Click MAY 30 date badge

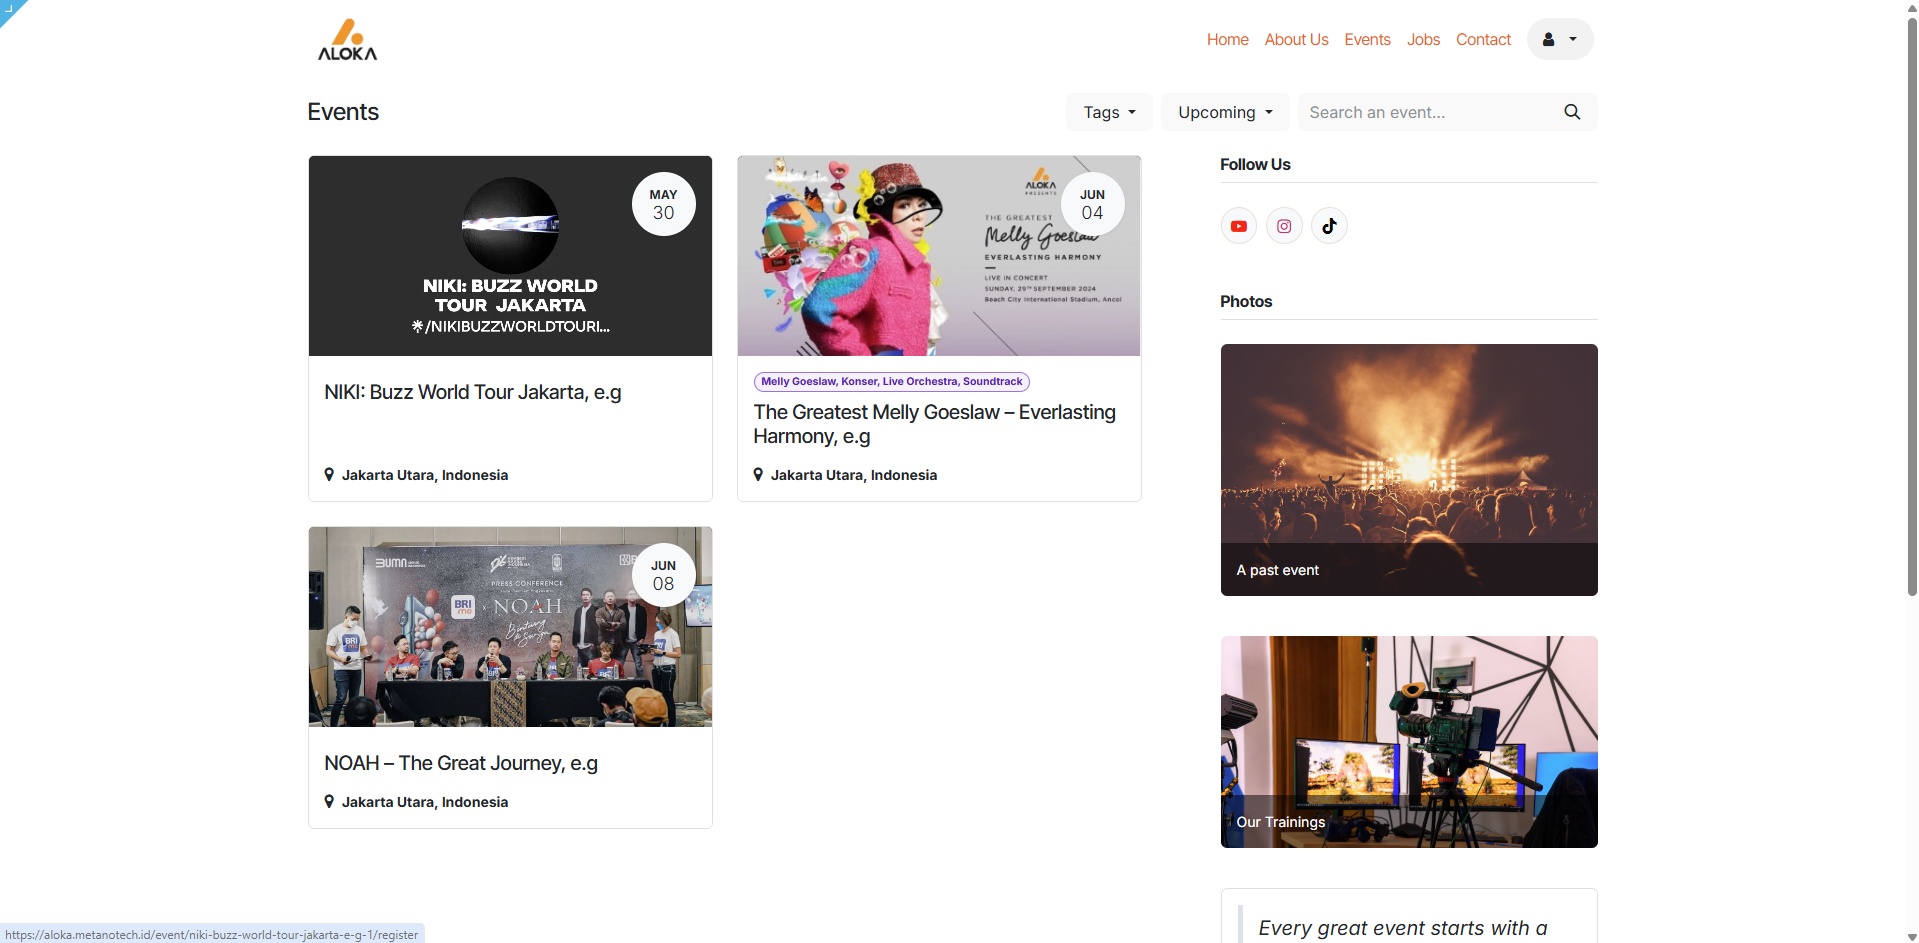coord(663,204)
